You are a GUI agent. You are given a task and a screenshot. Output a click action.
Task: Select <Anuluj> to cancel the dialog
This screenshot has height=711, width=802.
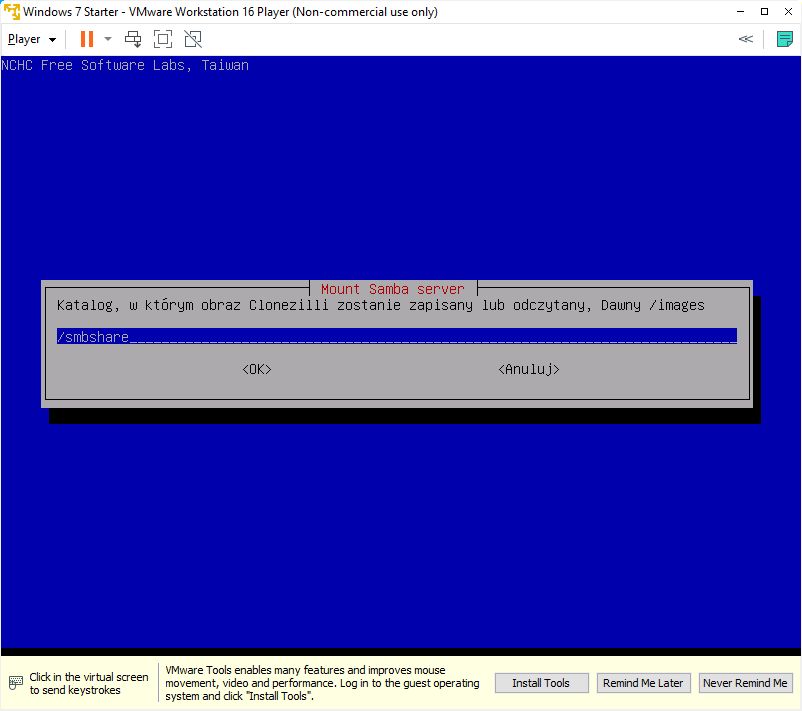[x=528, y=369]
